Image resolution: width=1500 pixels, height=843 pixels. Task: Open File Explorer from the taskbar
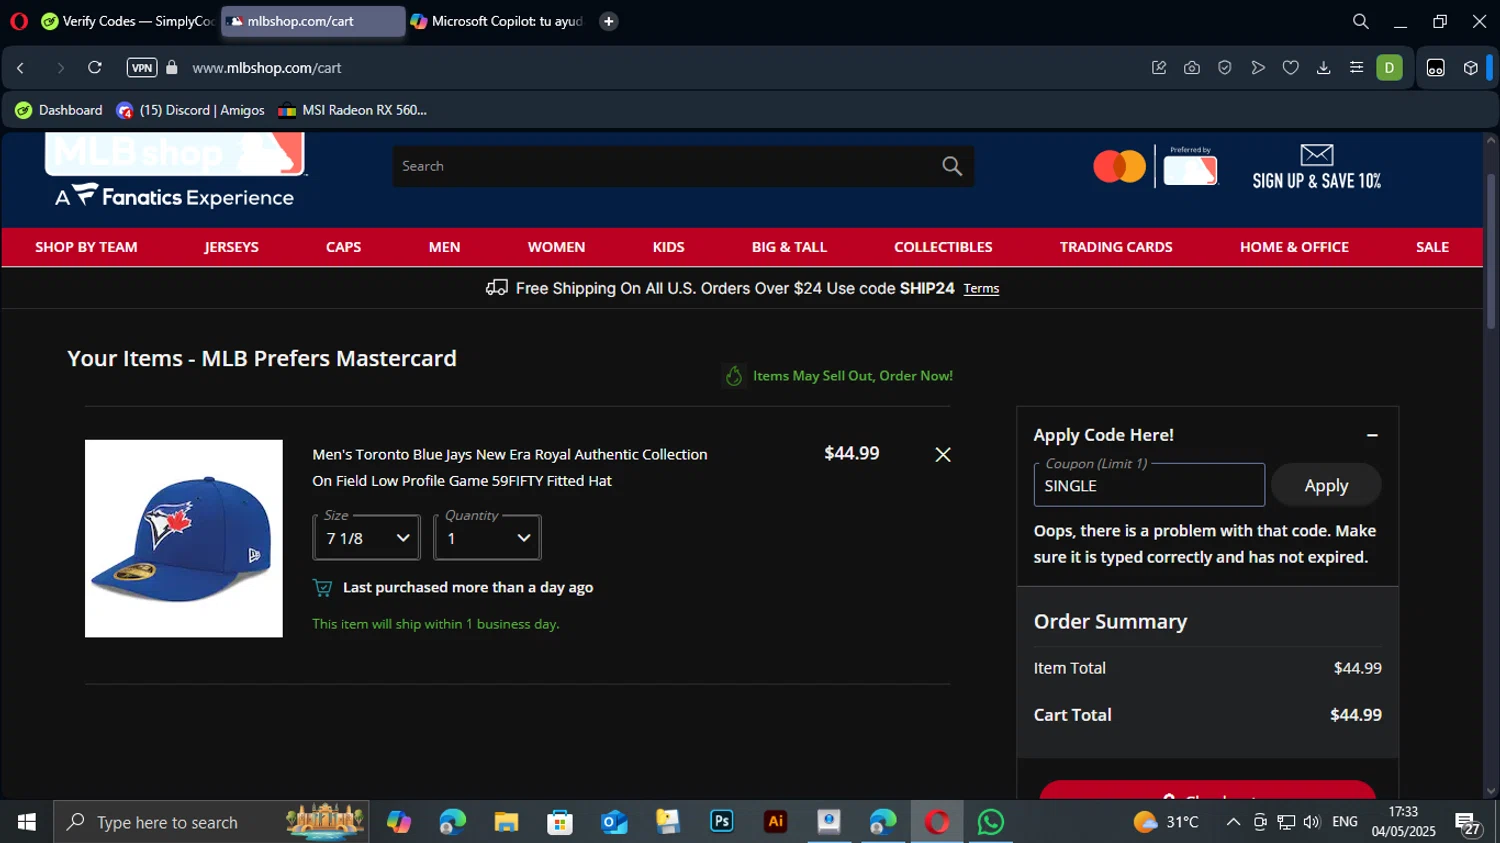(x=506, y=822)
